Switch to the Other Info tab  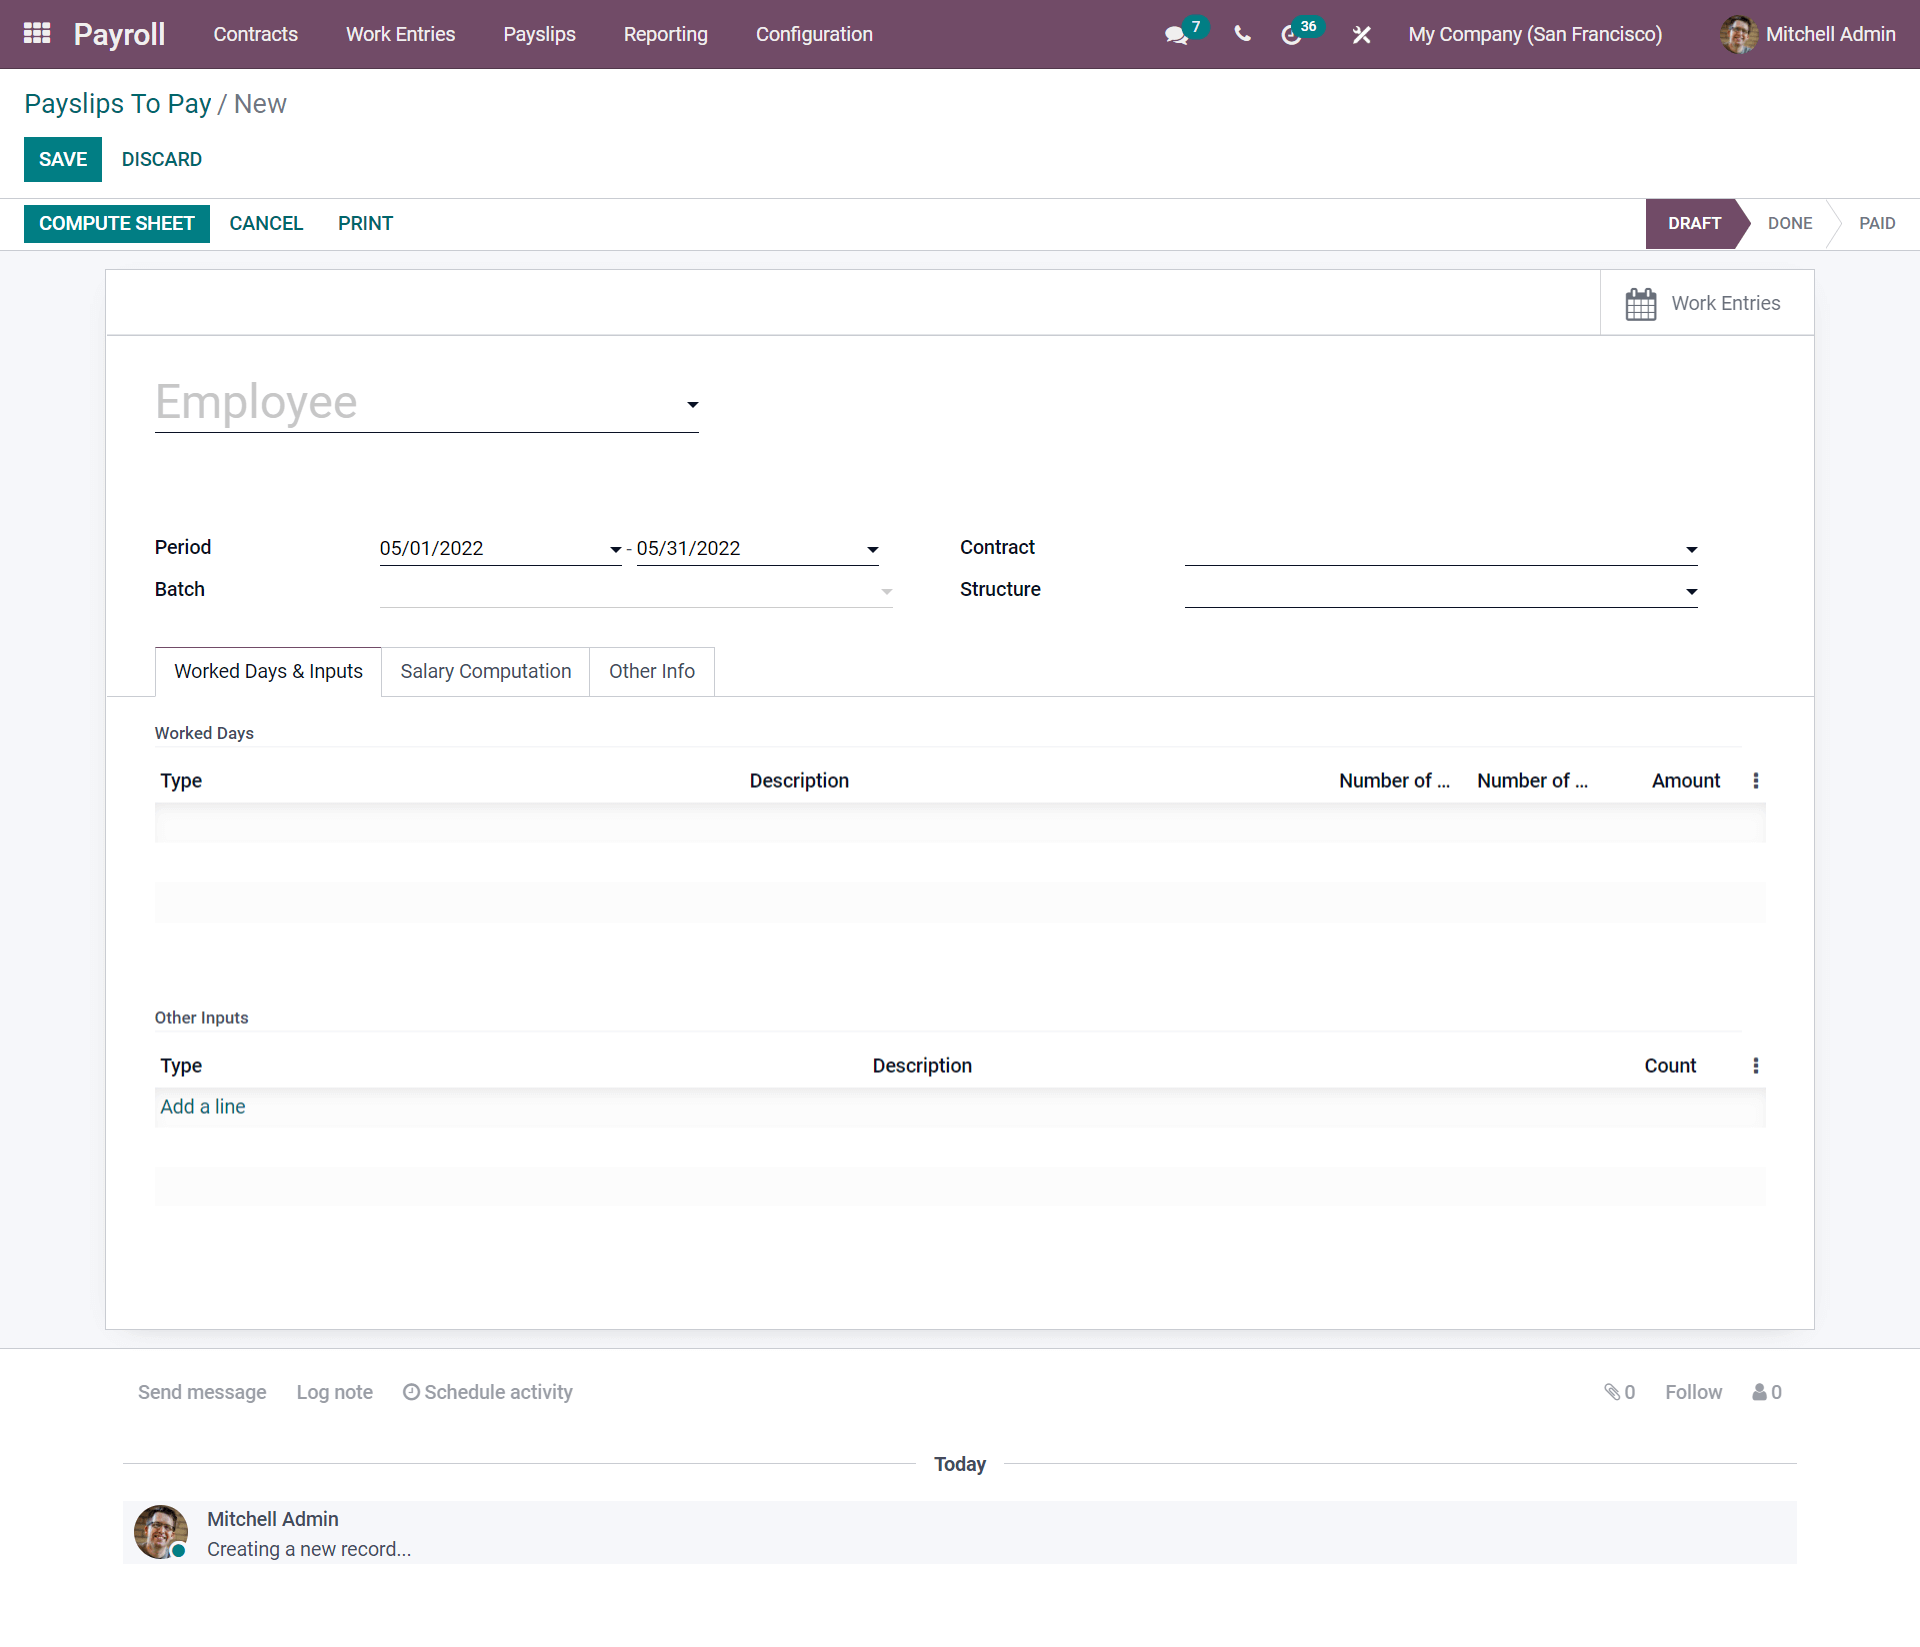click(651, 671)
